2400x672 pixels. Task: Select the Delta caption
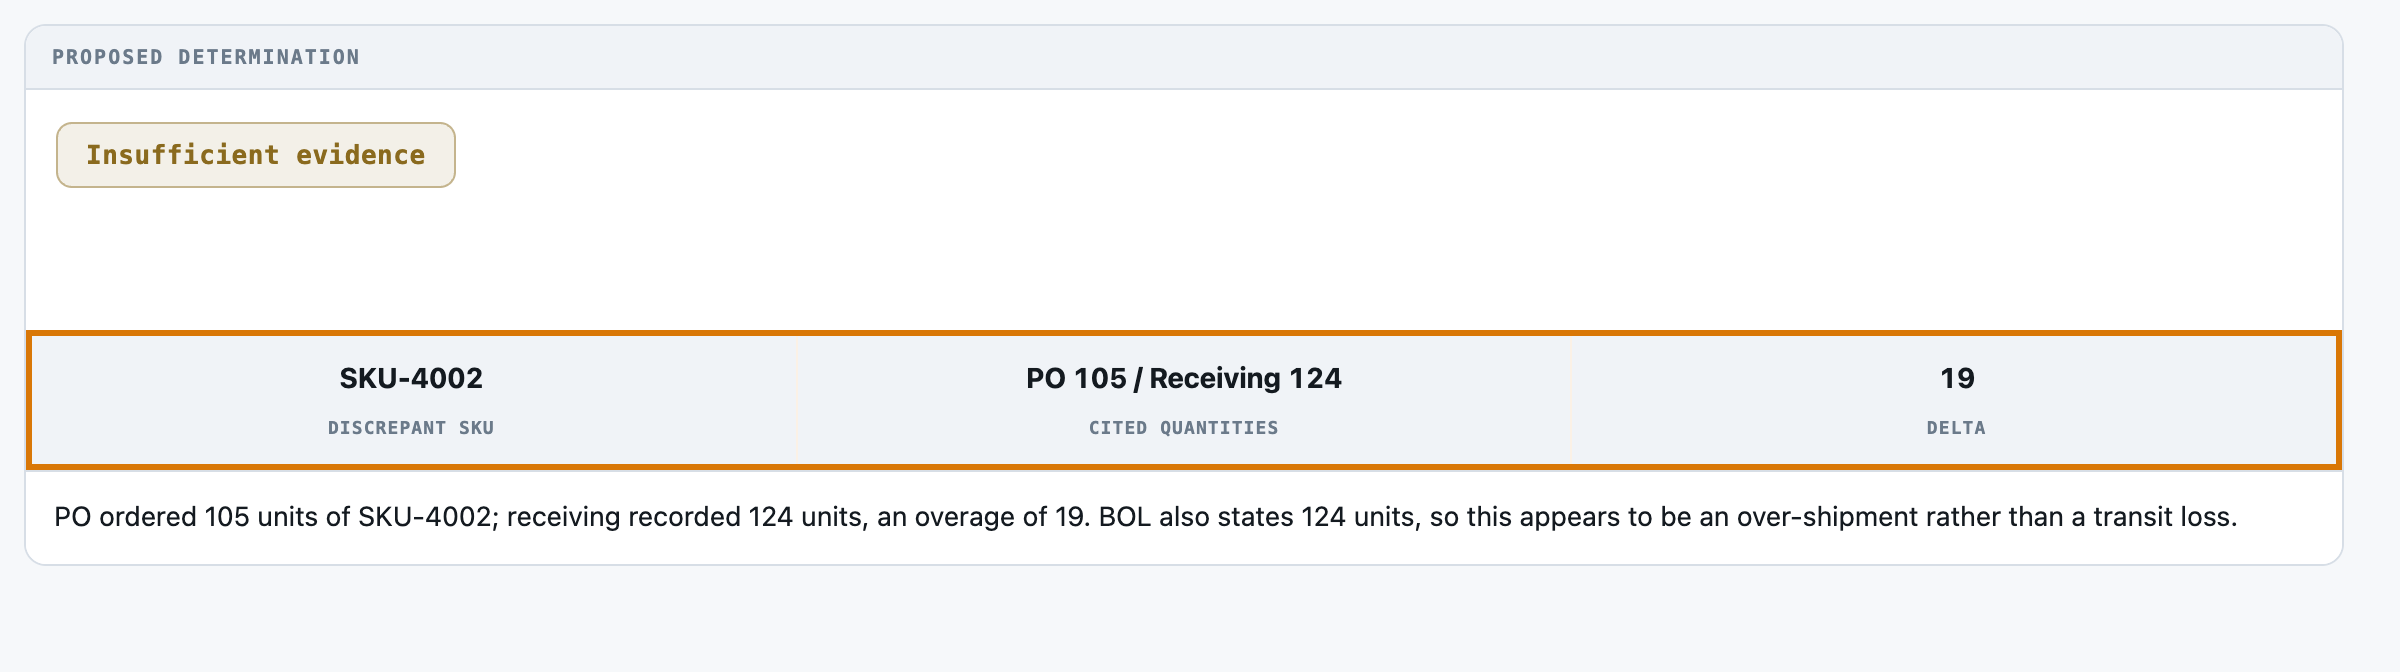click(1956, 428)
